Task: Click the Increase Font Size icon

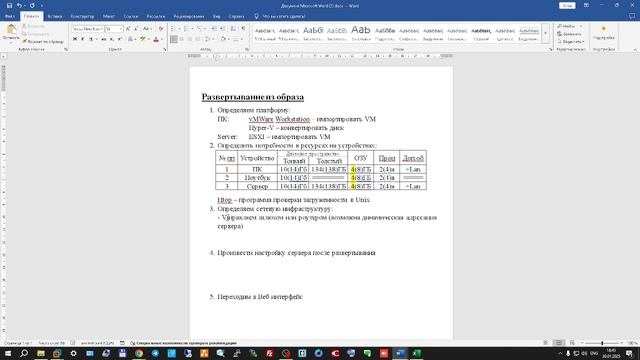Action: (x=128, y=29)
